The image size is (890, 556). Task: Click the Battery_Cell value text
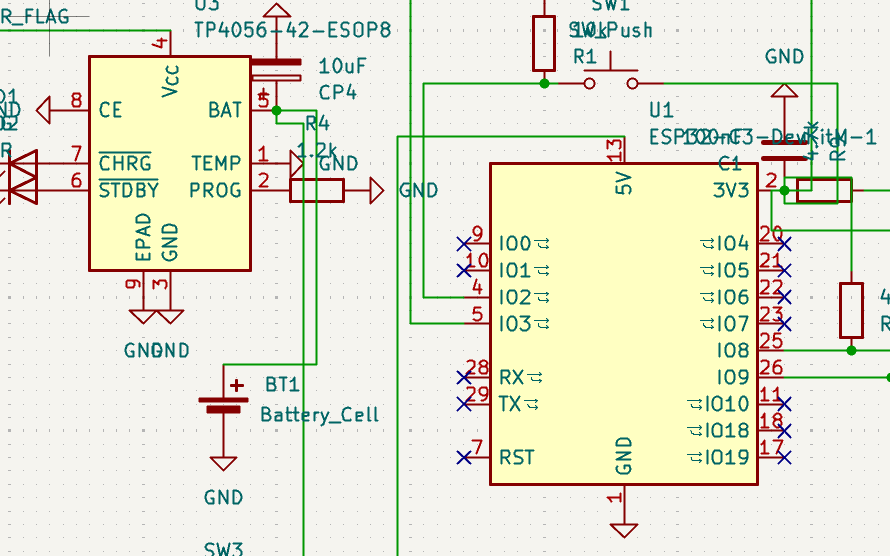(319, 414)
